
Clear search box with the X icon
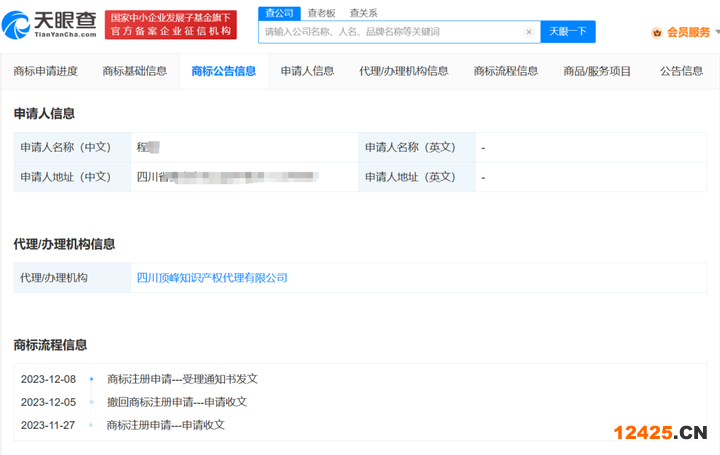529,32
